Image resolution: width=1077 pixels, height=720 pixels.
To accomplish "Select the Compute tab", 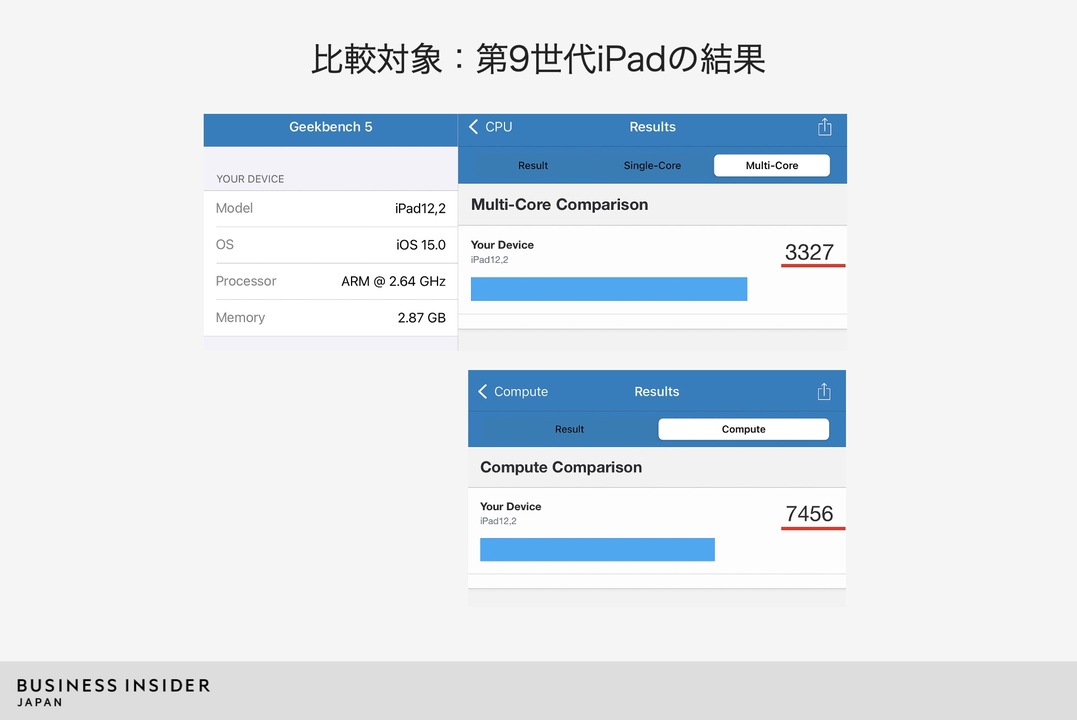I will pyautogui.click(x=743, y=429).
